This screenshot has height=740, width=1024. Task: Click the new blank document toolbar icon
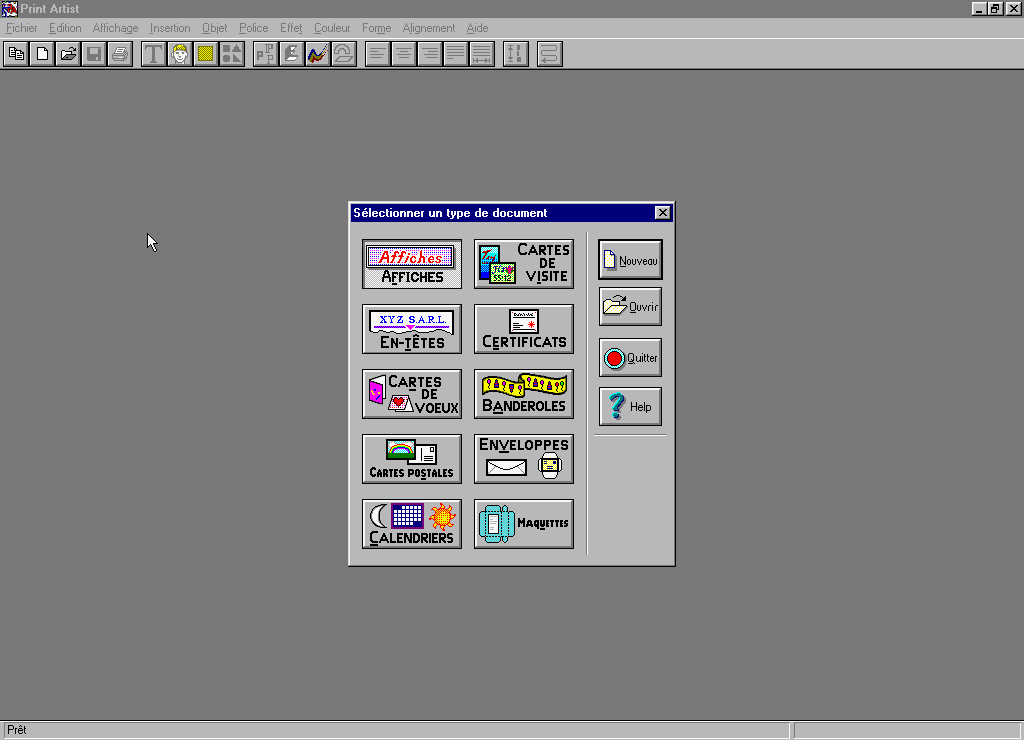coord(42,54)
